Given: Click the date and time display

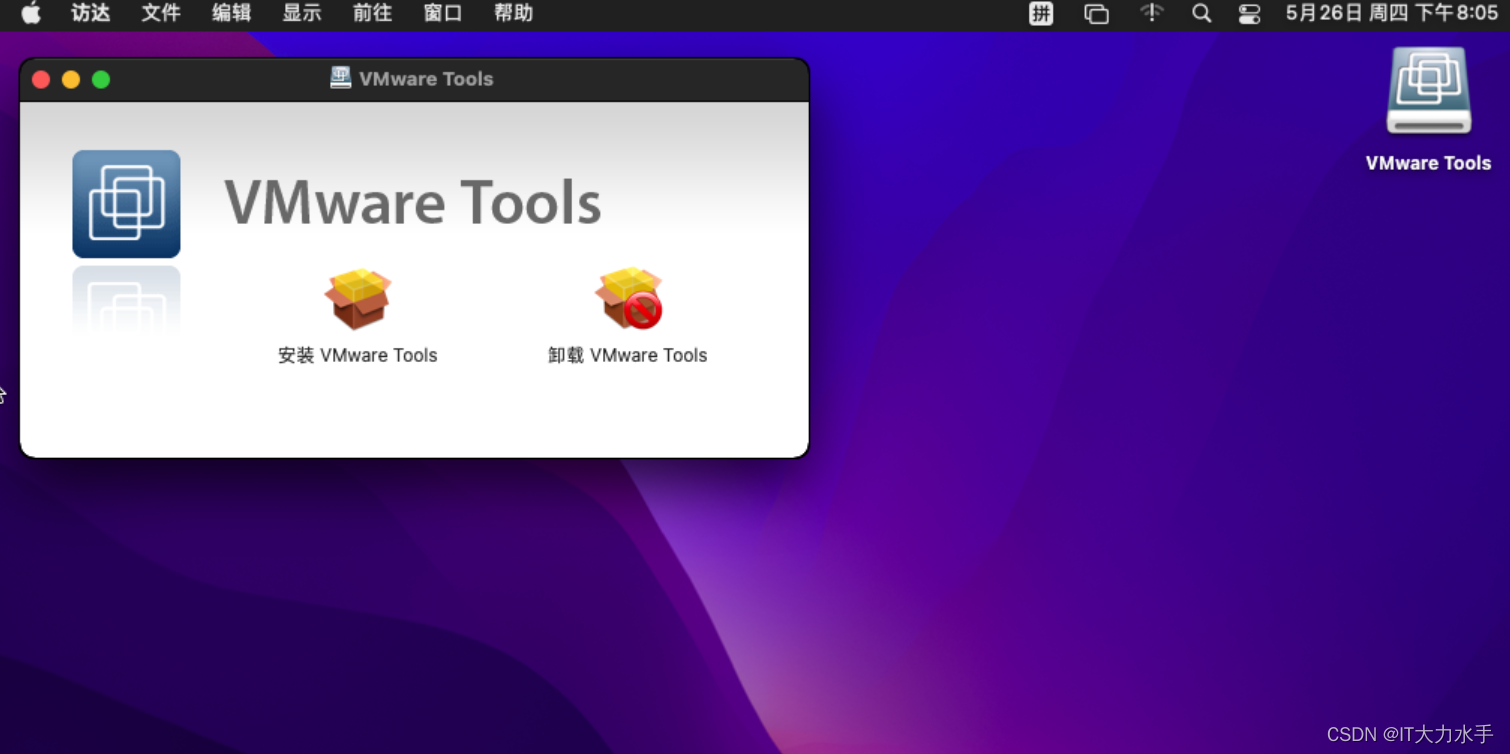Looking at the screenshot, I should 1390,14.
